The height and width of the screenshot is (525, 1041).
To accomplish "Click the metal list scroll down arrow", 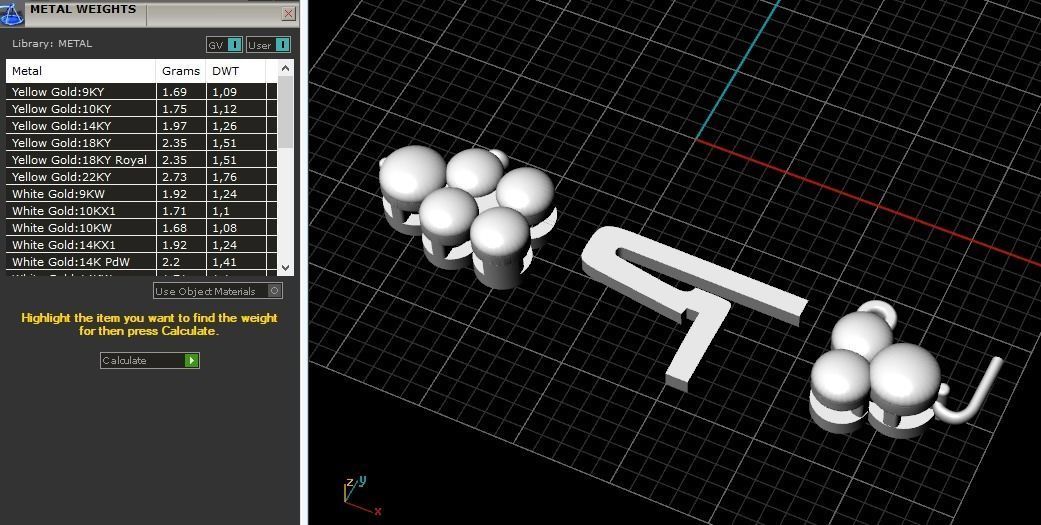I will (285, 267).
